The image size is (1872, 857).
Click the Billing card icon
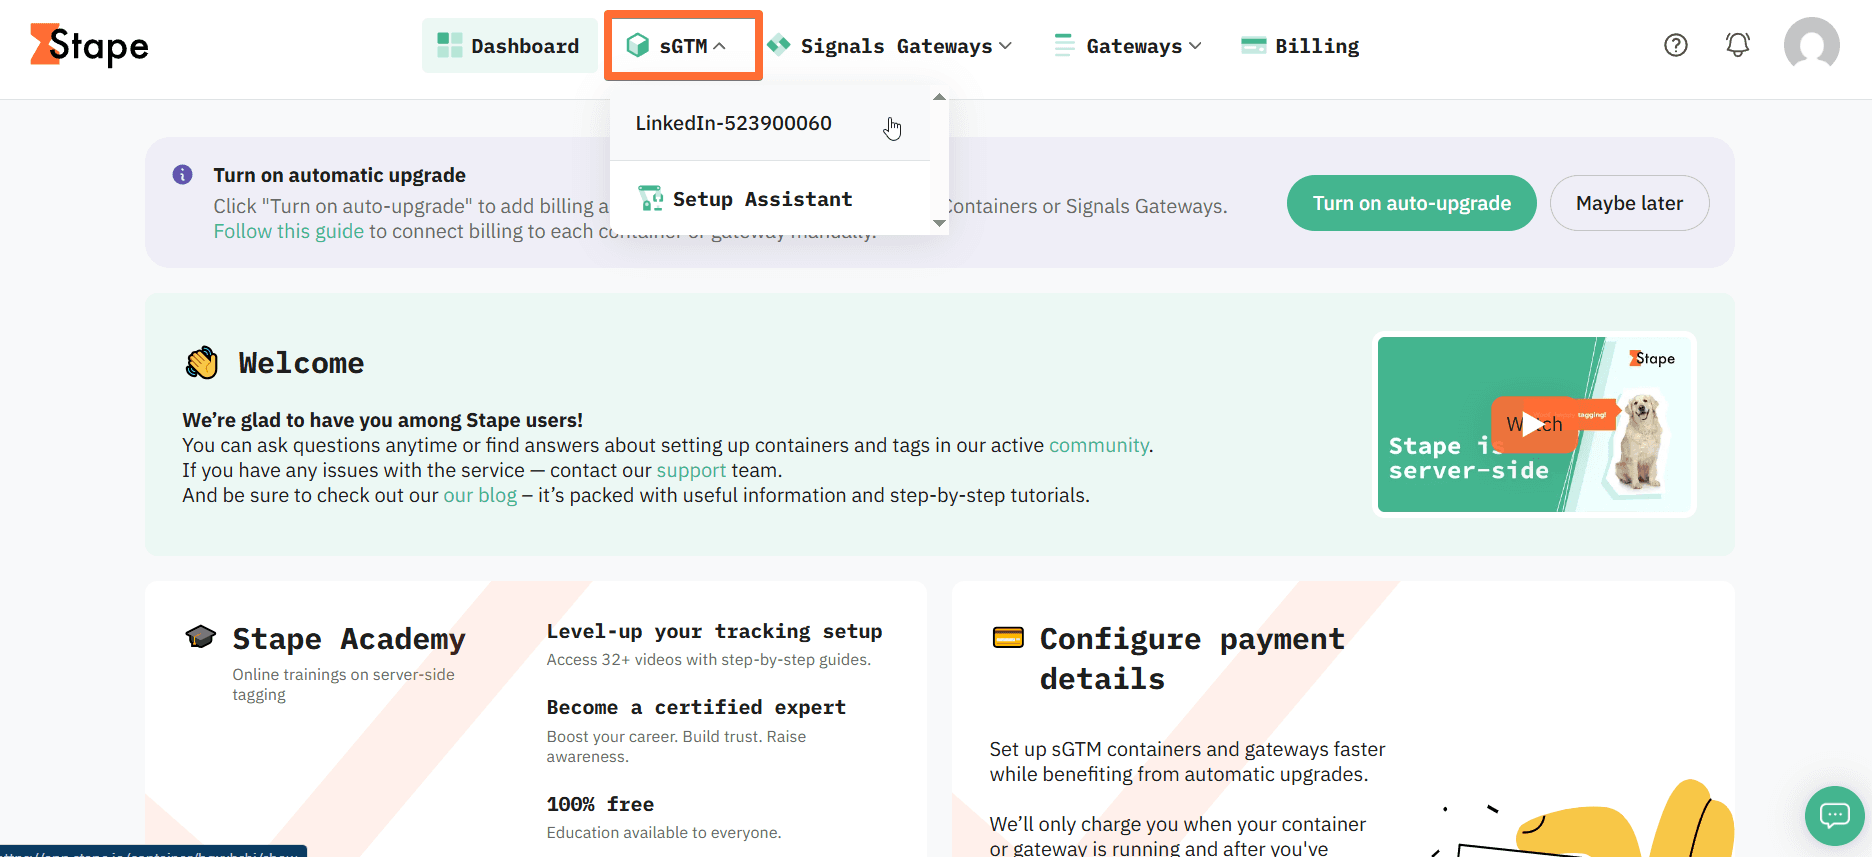tap(1253, 45)
